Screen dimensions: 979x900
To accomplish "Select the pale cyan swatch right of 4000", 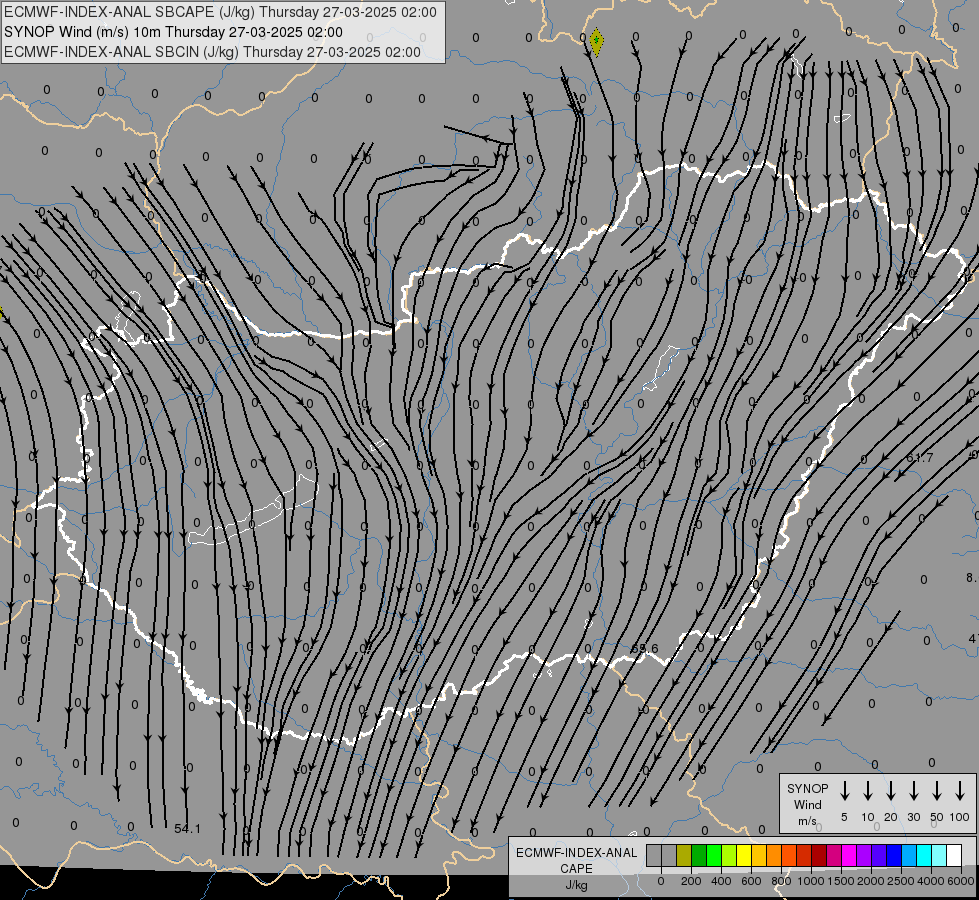I will click(938, 855).
